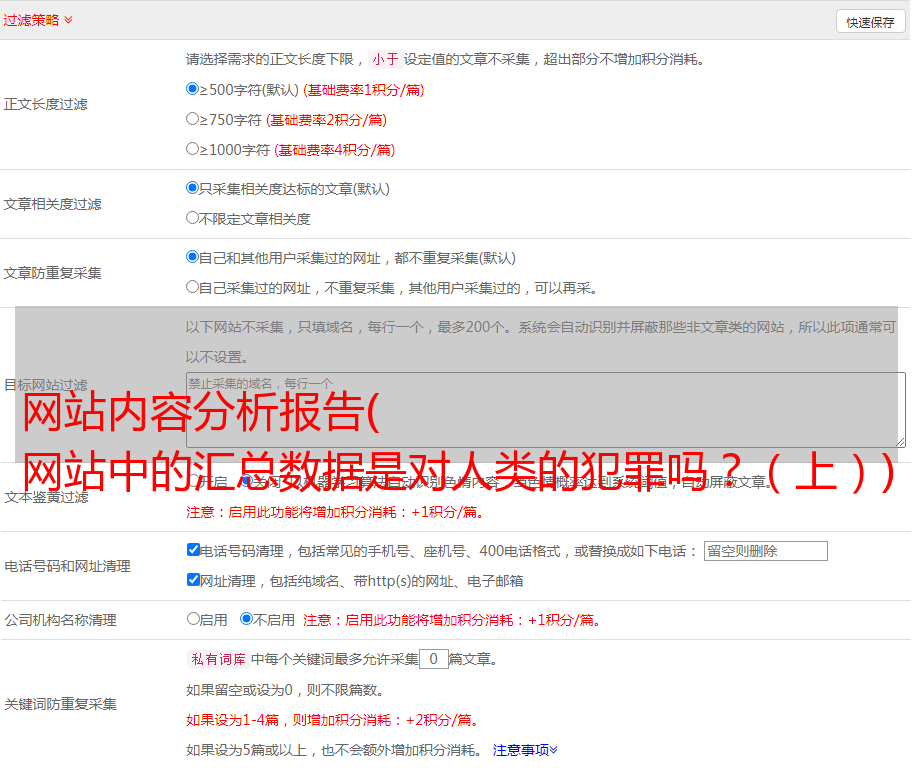The image size is (912, 768).
Task: Toggle 电话号码清理 checkbox
Action: [193, 549]
